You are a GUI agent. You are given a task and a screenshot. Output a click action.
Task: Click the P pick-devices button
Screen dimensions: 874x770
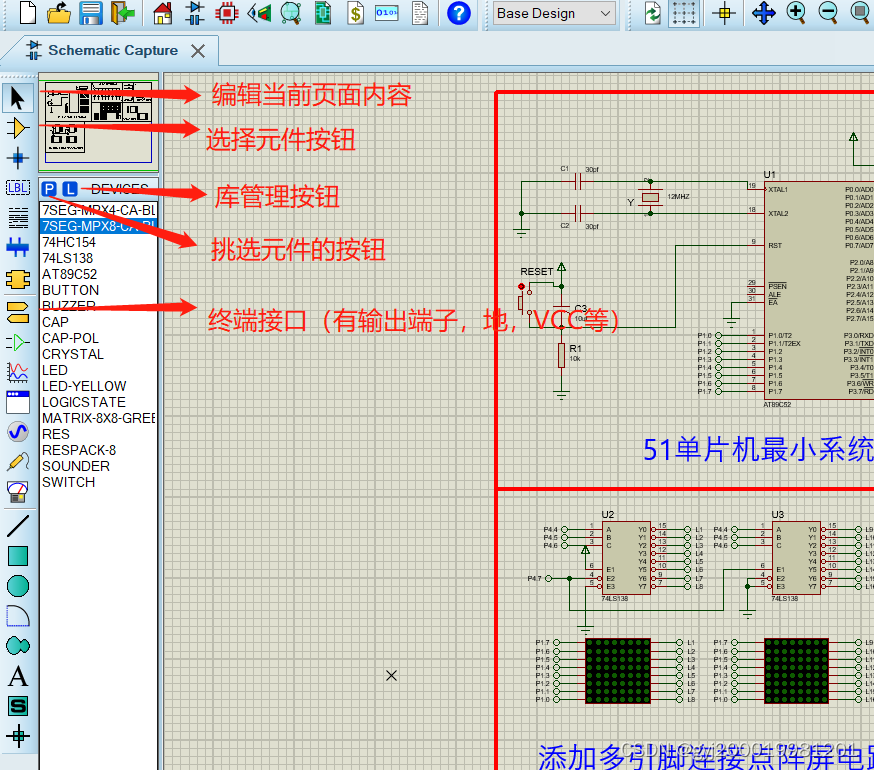point(51,187)
